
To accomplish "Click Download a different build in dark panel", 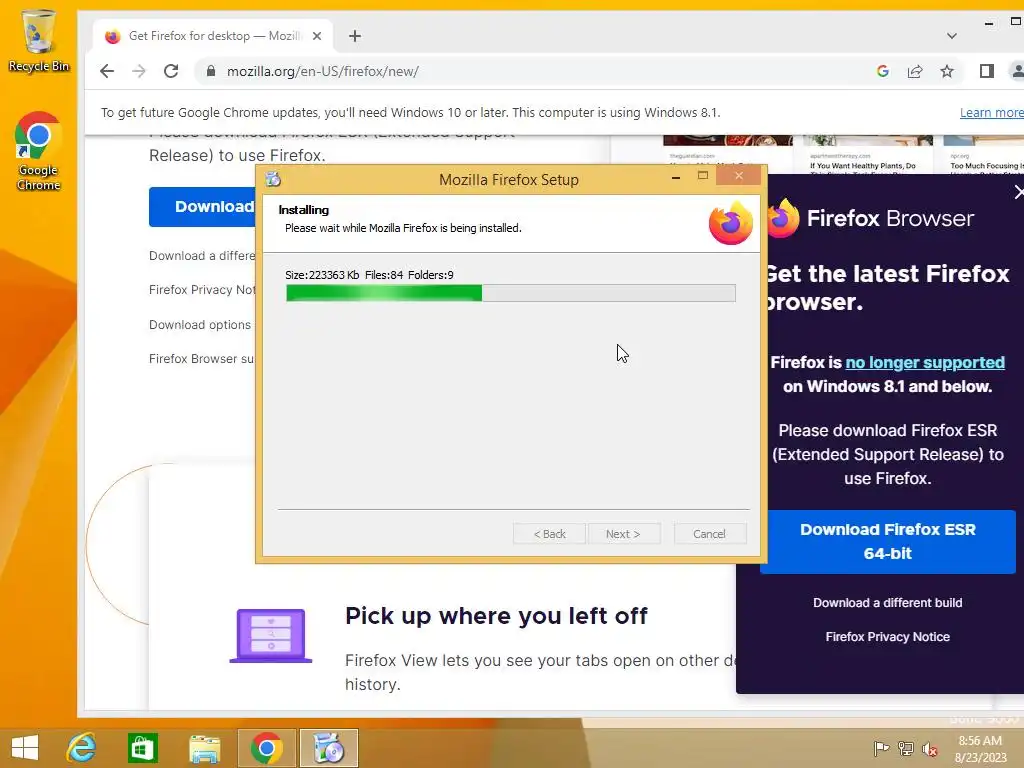I will [888, 603].
